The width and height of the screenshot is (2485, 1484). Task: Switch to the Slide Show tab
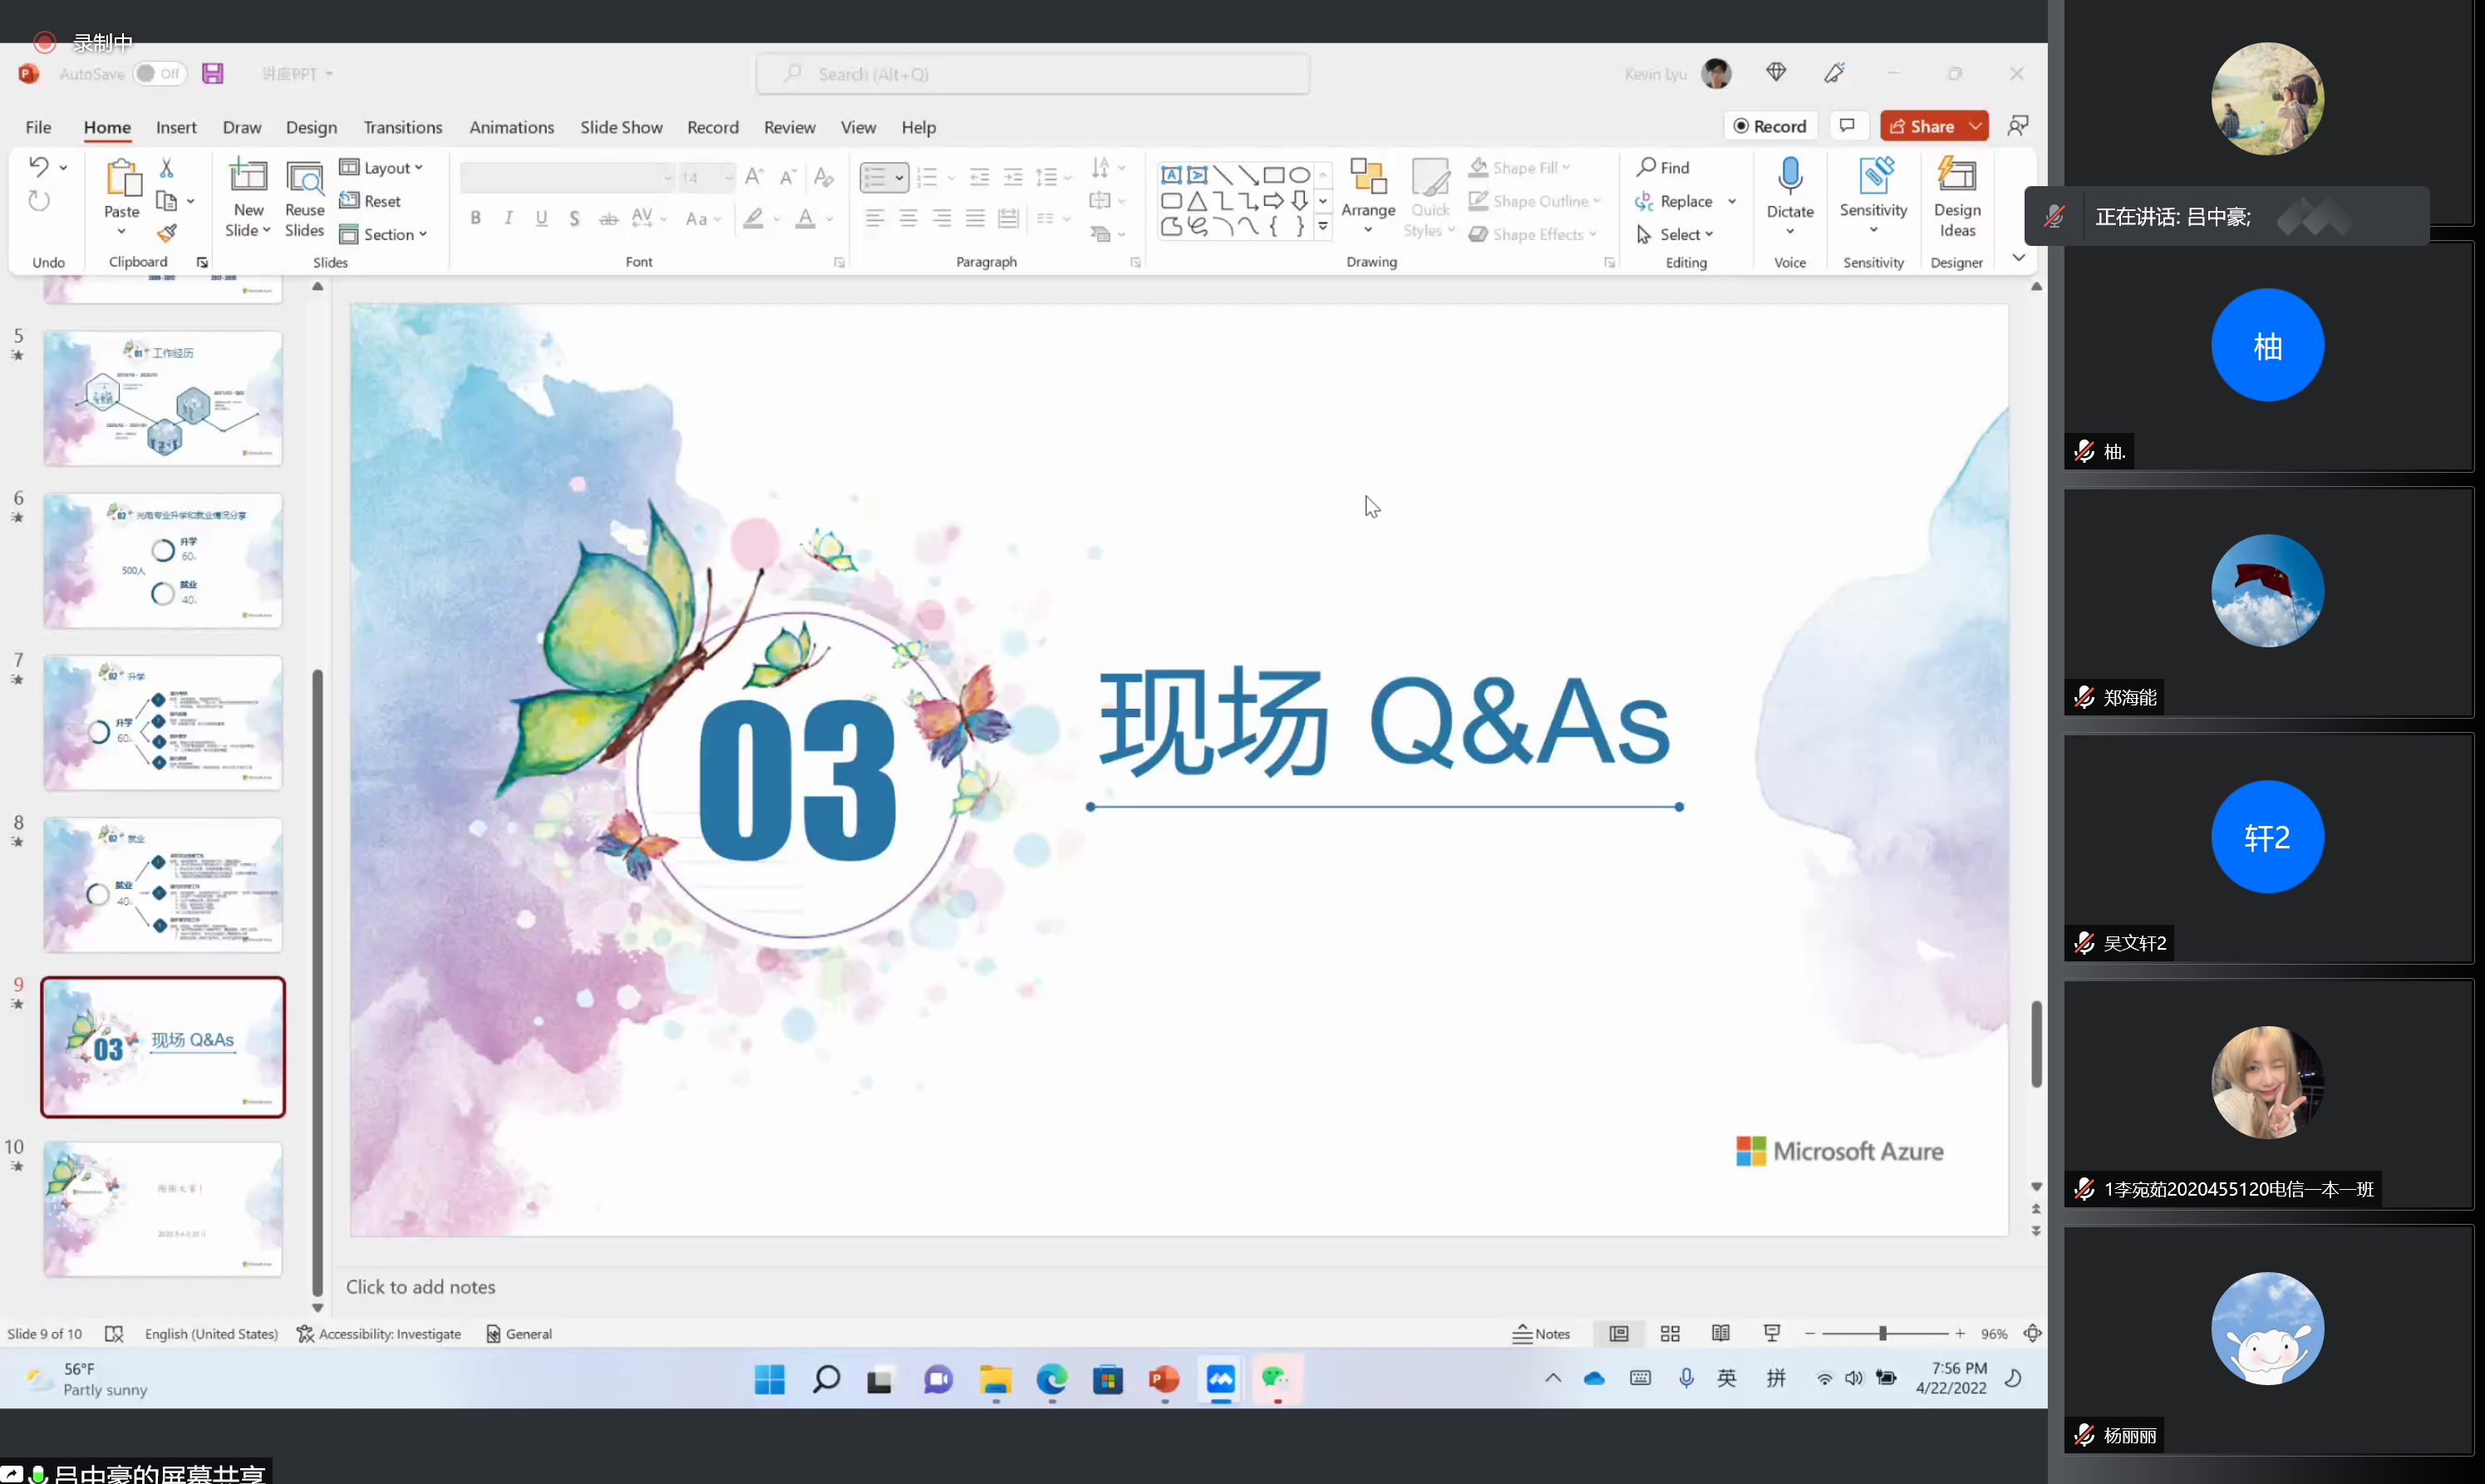(x=621, y=127)
